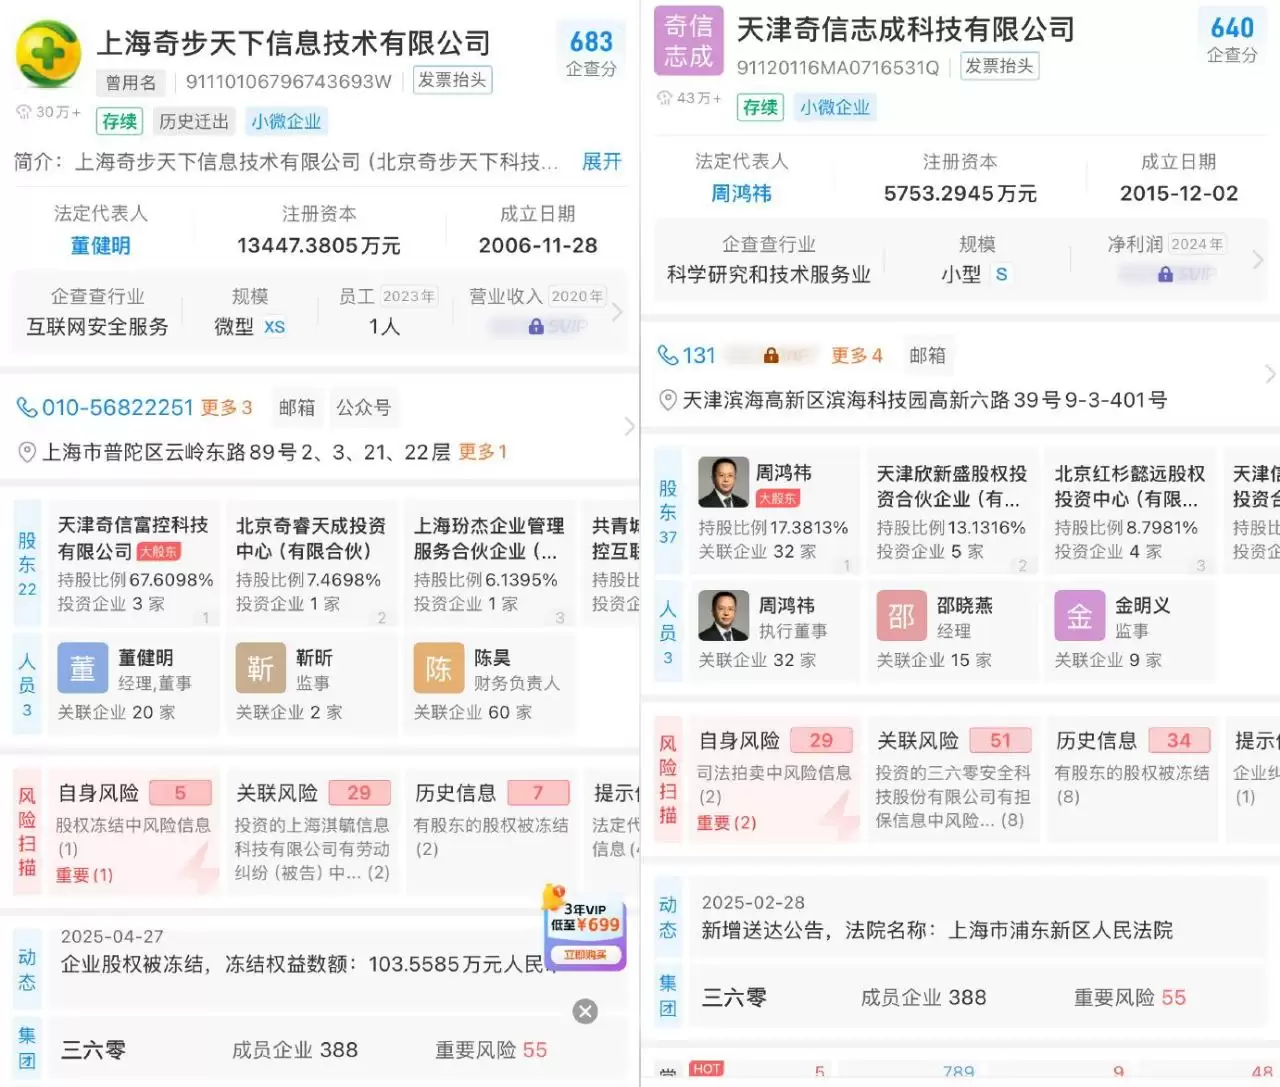Tap the HOT badge at bottom
The width and height of the screenshot is (1280, 1087).
(706, 1068)
